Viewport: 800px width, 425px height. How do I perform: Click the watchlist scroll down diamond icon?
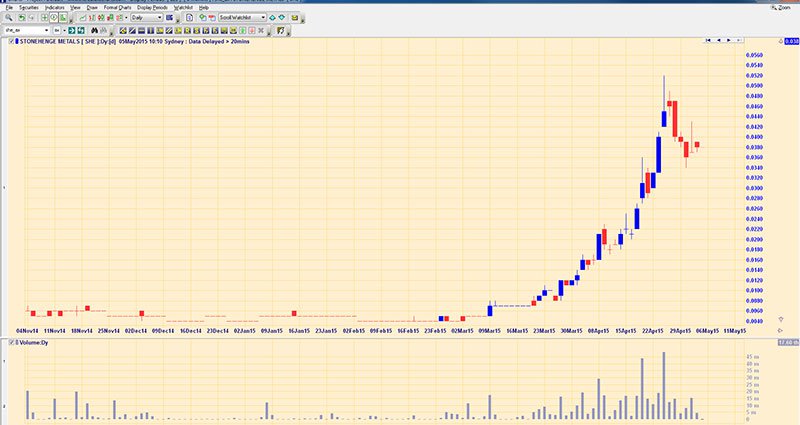click(x=281, y=17)
